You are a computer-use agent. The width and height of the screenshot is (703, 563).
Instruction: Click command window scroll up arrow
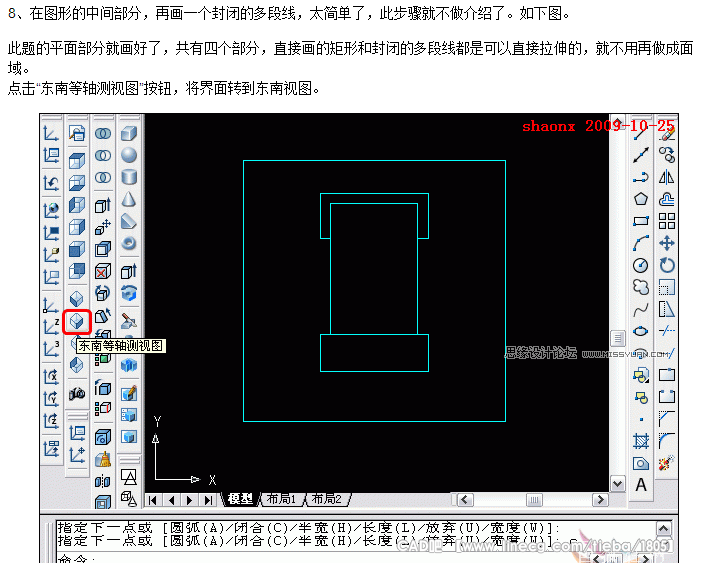[664, 529]
